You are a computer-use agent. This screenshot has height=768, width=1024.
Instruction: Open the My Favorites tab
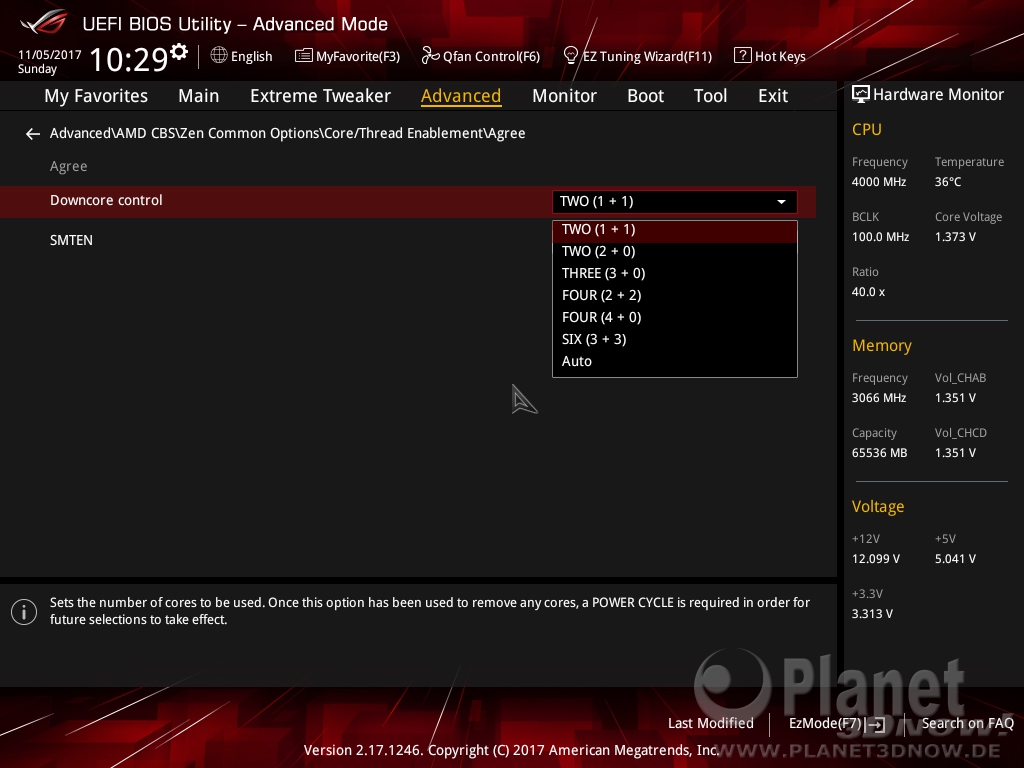point(96,96)
